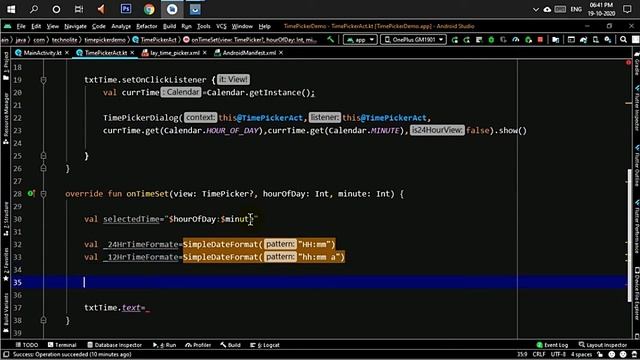The width and height of the screenshot is (640, 360).
Task: Open the Event Log tool window
Action: click(x=552, y=345)
